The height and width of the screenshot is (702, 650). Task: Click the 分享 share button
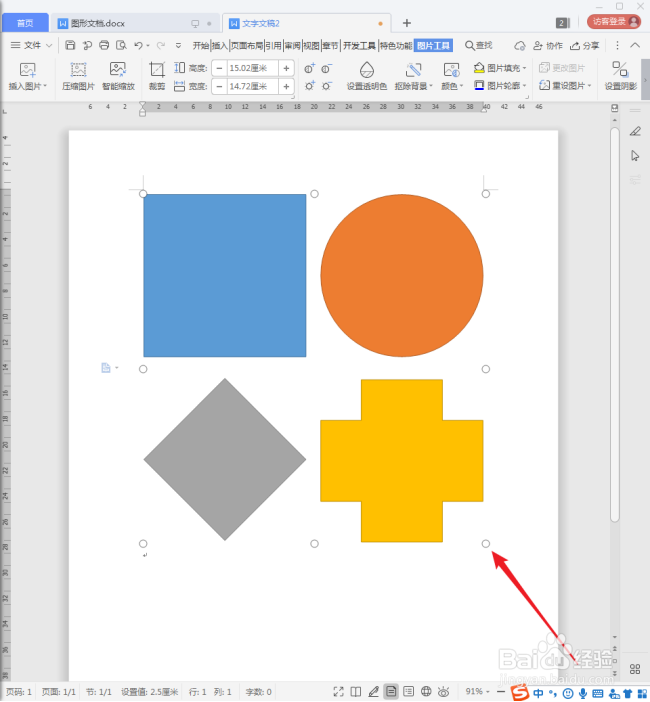(585, 46)
